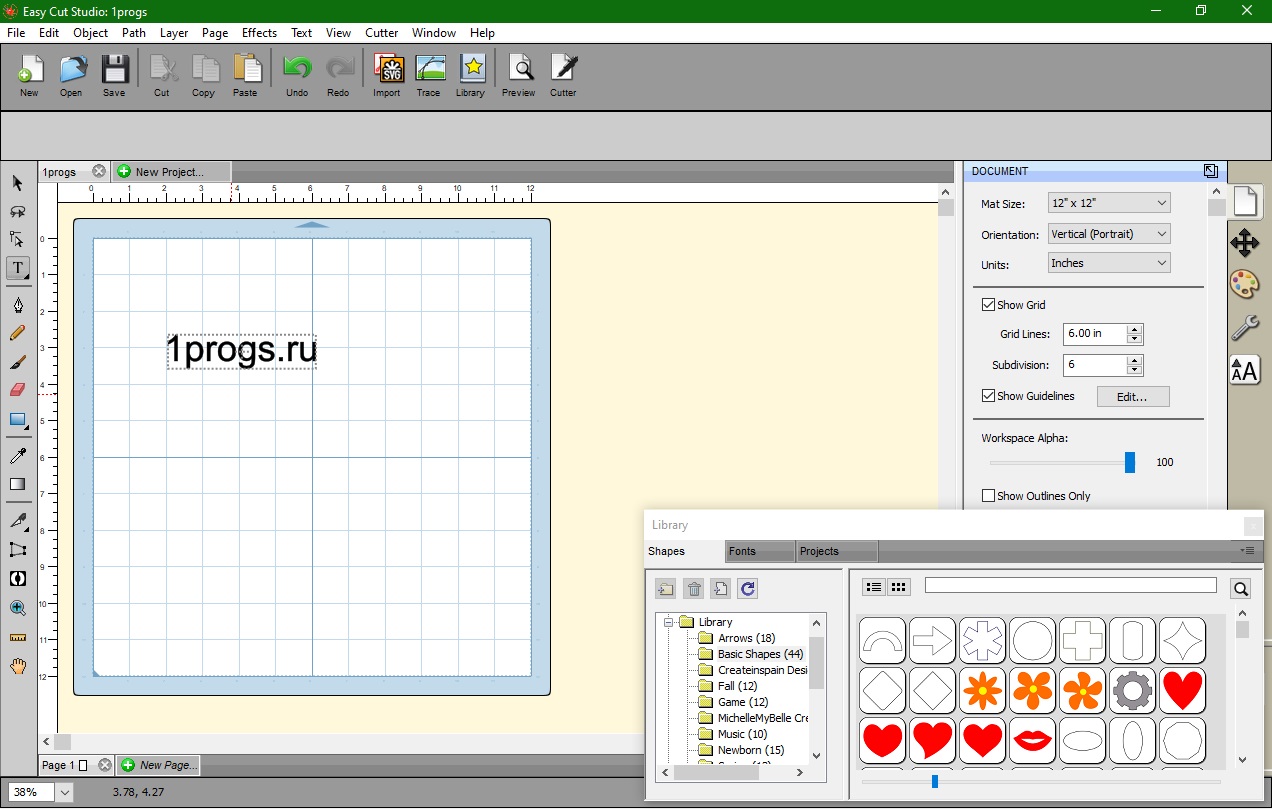Open the Position and Size panel icon
Screen dimensions: 1272x809
coord(1244,242)
